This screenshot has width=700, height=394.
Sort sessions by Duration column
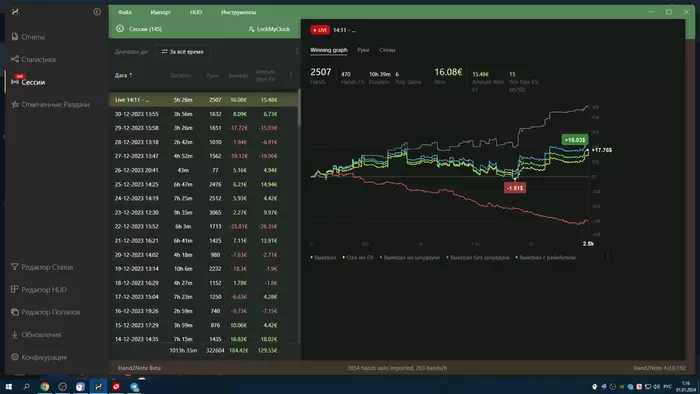180,75
